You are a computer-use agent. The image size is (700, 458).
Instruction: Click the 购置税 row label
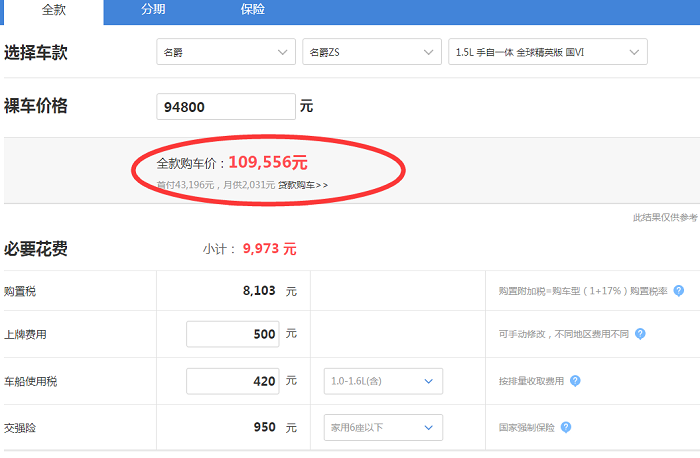20,291
